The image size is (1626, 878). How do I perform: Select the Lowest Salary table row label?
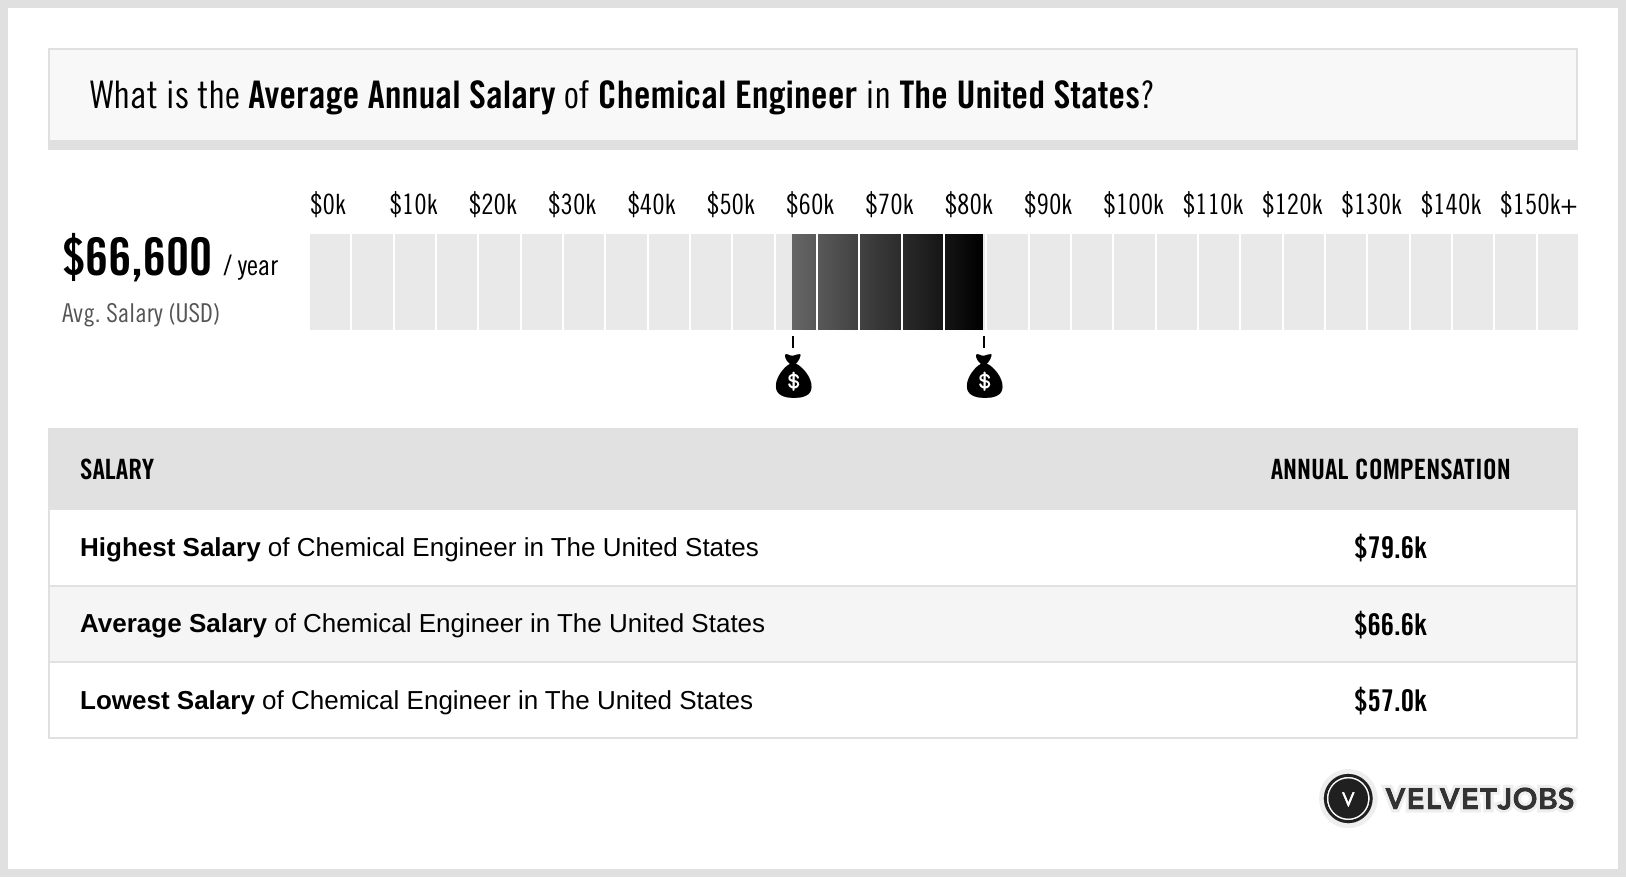coord(416,700)
